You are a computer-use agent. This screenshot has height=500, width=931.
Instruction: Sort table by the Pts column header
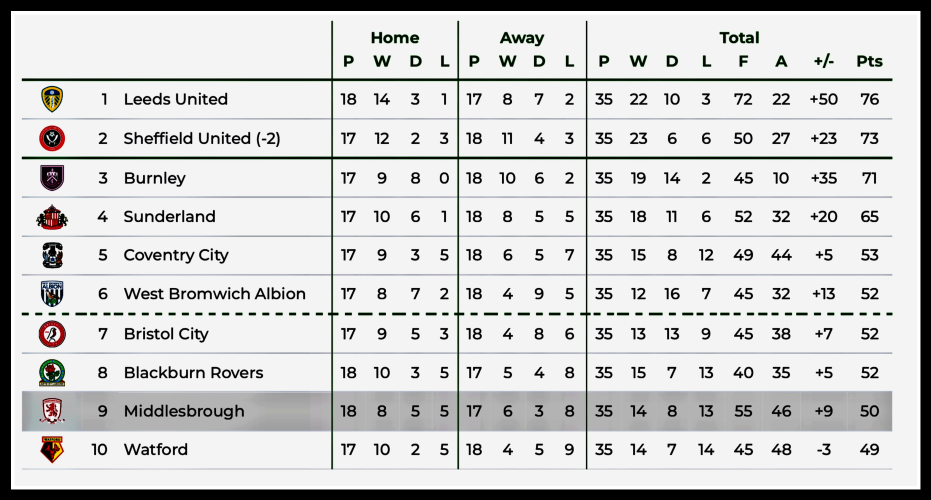869,61
